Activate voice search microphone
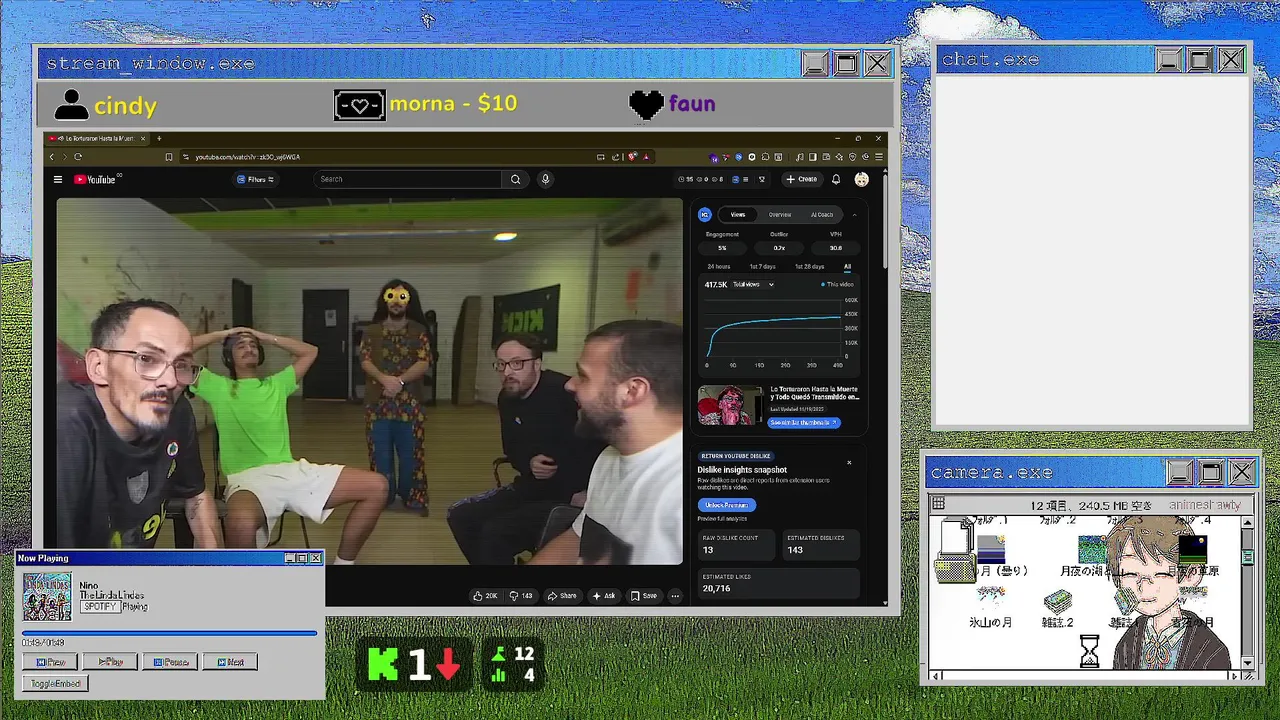This screenshot has height=720, width=1280. point(545,180)
